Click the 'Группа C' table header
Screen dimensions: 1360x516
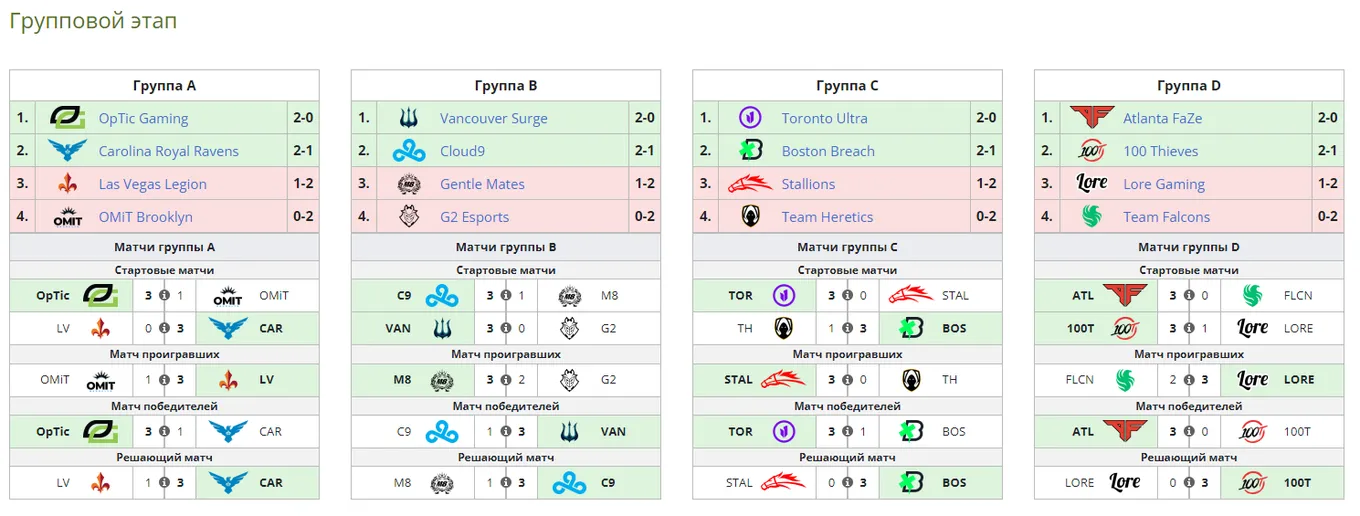click(x=847, y=86)
